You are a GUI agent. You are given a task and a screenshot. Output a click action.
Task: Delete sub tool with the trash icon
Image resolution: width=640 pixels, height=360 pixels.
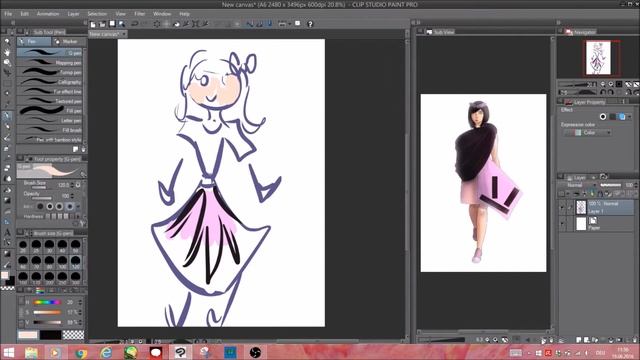(x=83, y=149)
